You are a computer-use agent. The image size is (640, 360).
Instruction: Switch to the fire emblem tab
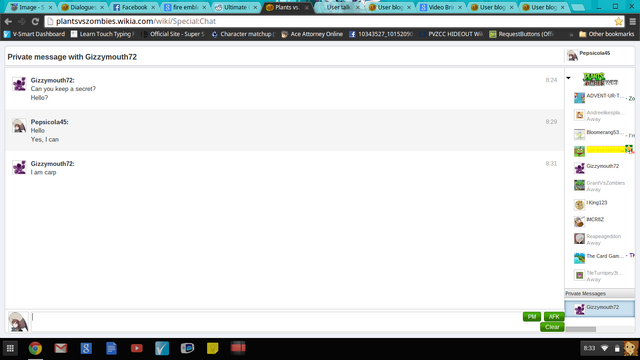pos(185,7)
